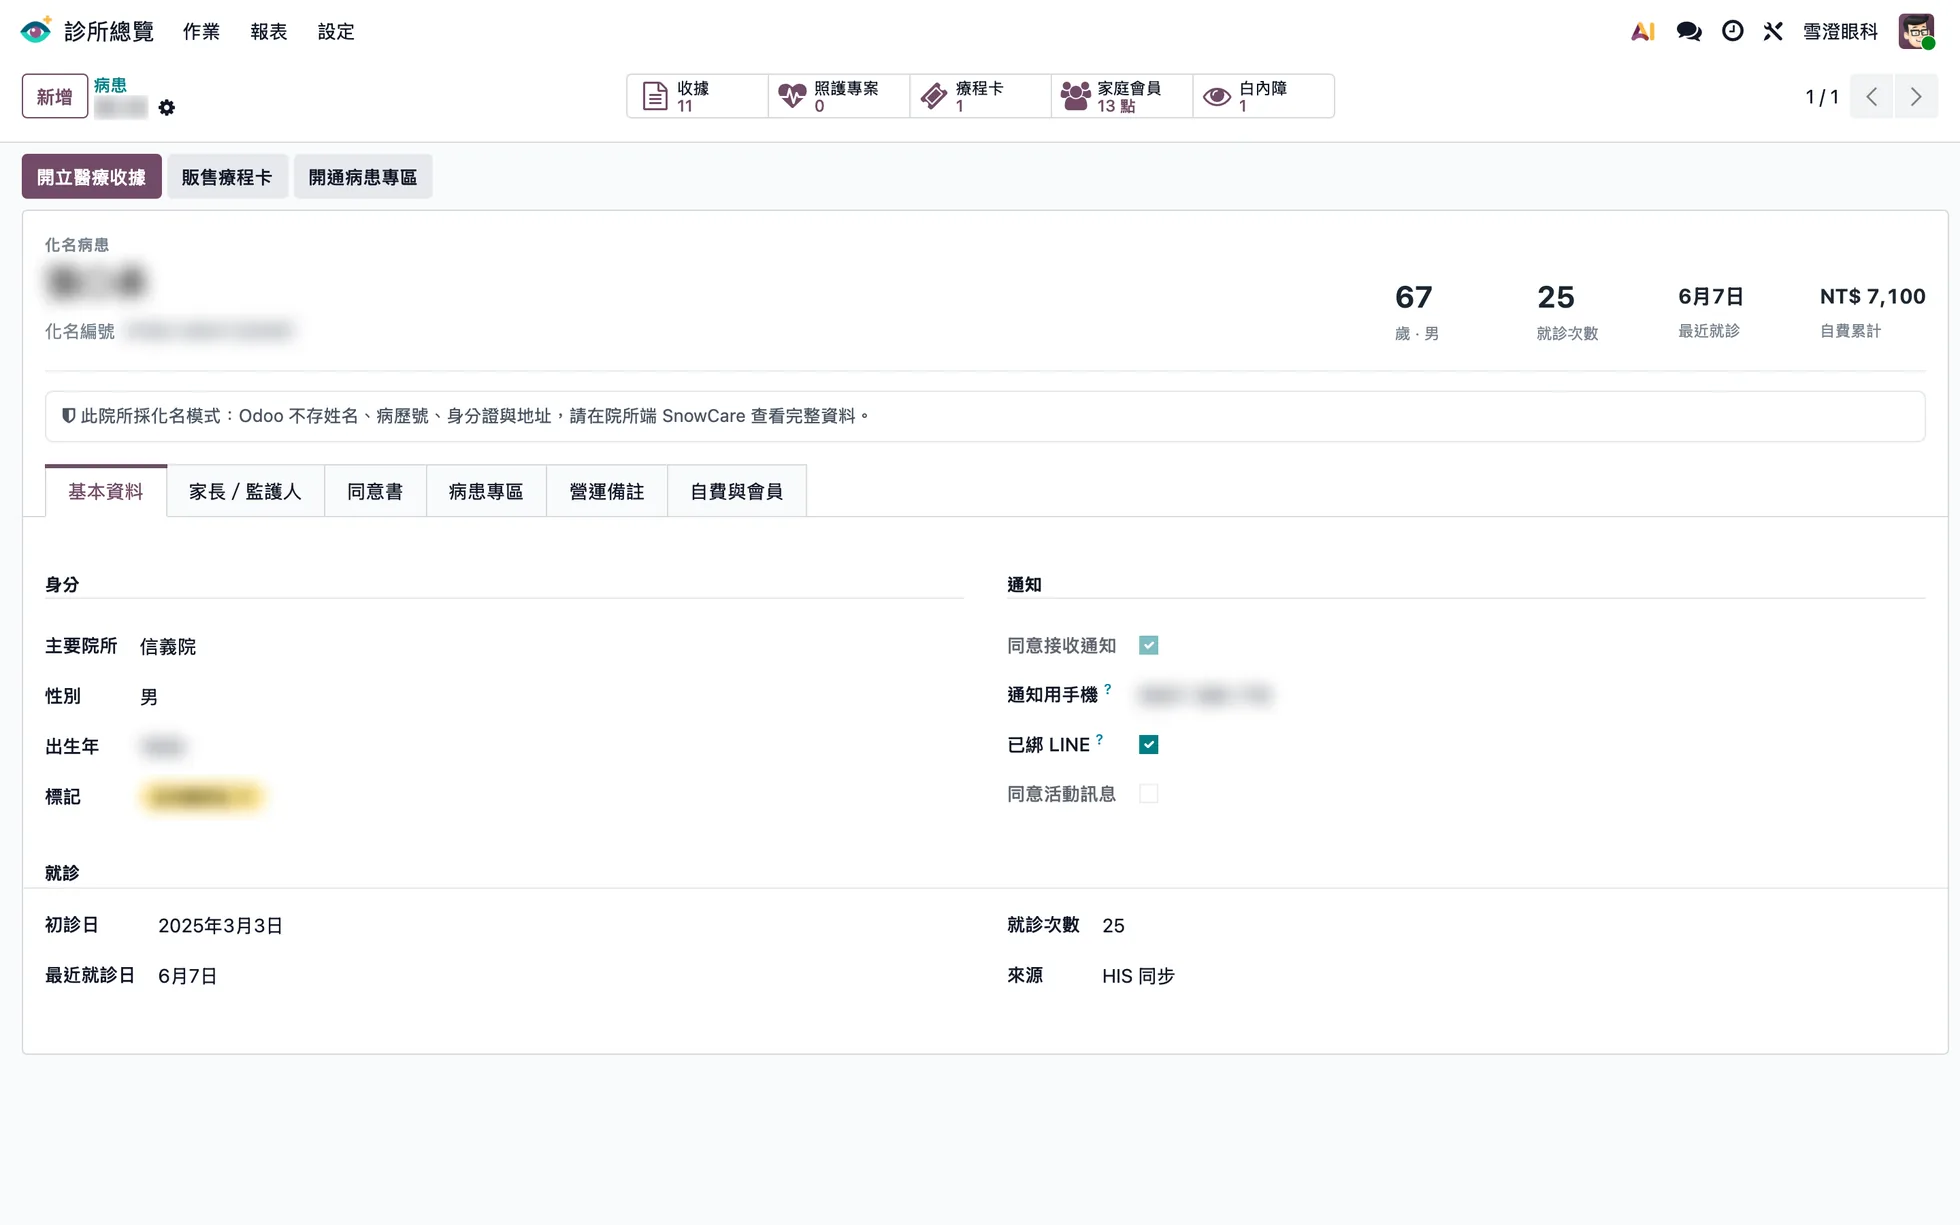Open the 設定 menu
Screen dimensions: 1960x1225
point(336,32)
